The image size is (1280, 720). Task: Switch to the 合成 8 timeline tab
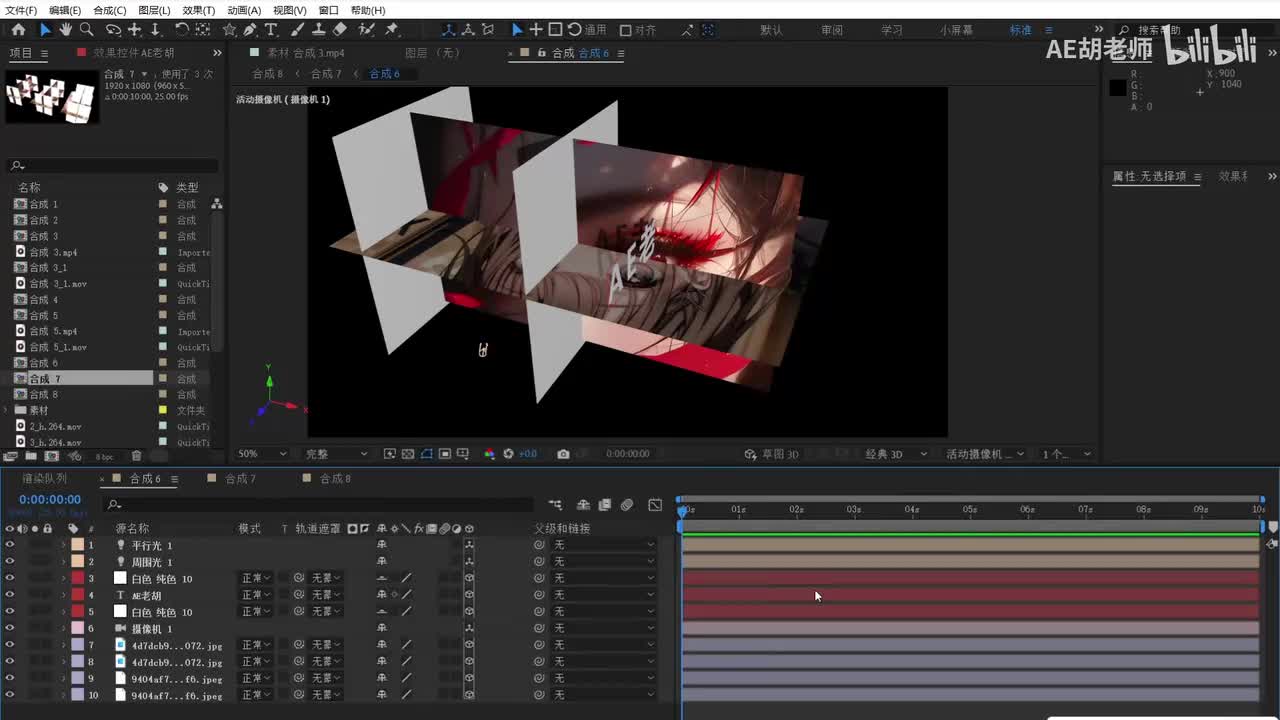pyautogui.click(x=335, y=479)
